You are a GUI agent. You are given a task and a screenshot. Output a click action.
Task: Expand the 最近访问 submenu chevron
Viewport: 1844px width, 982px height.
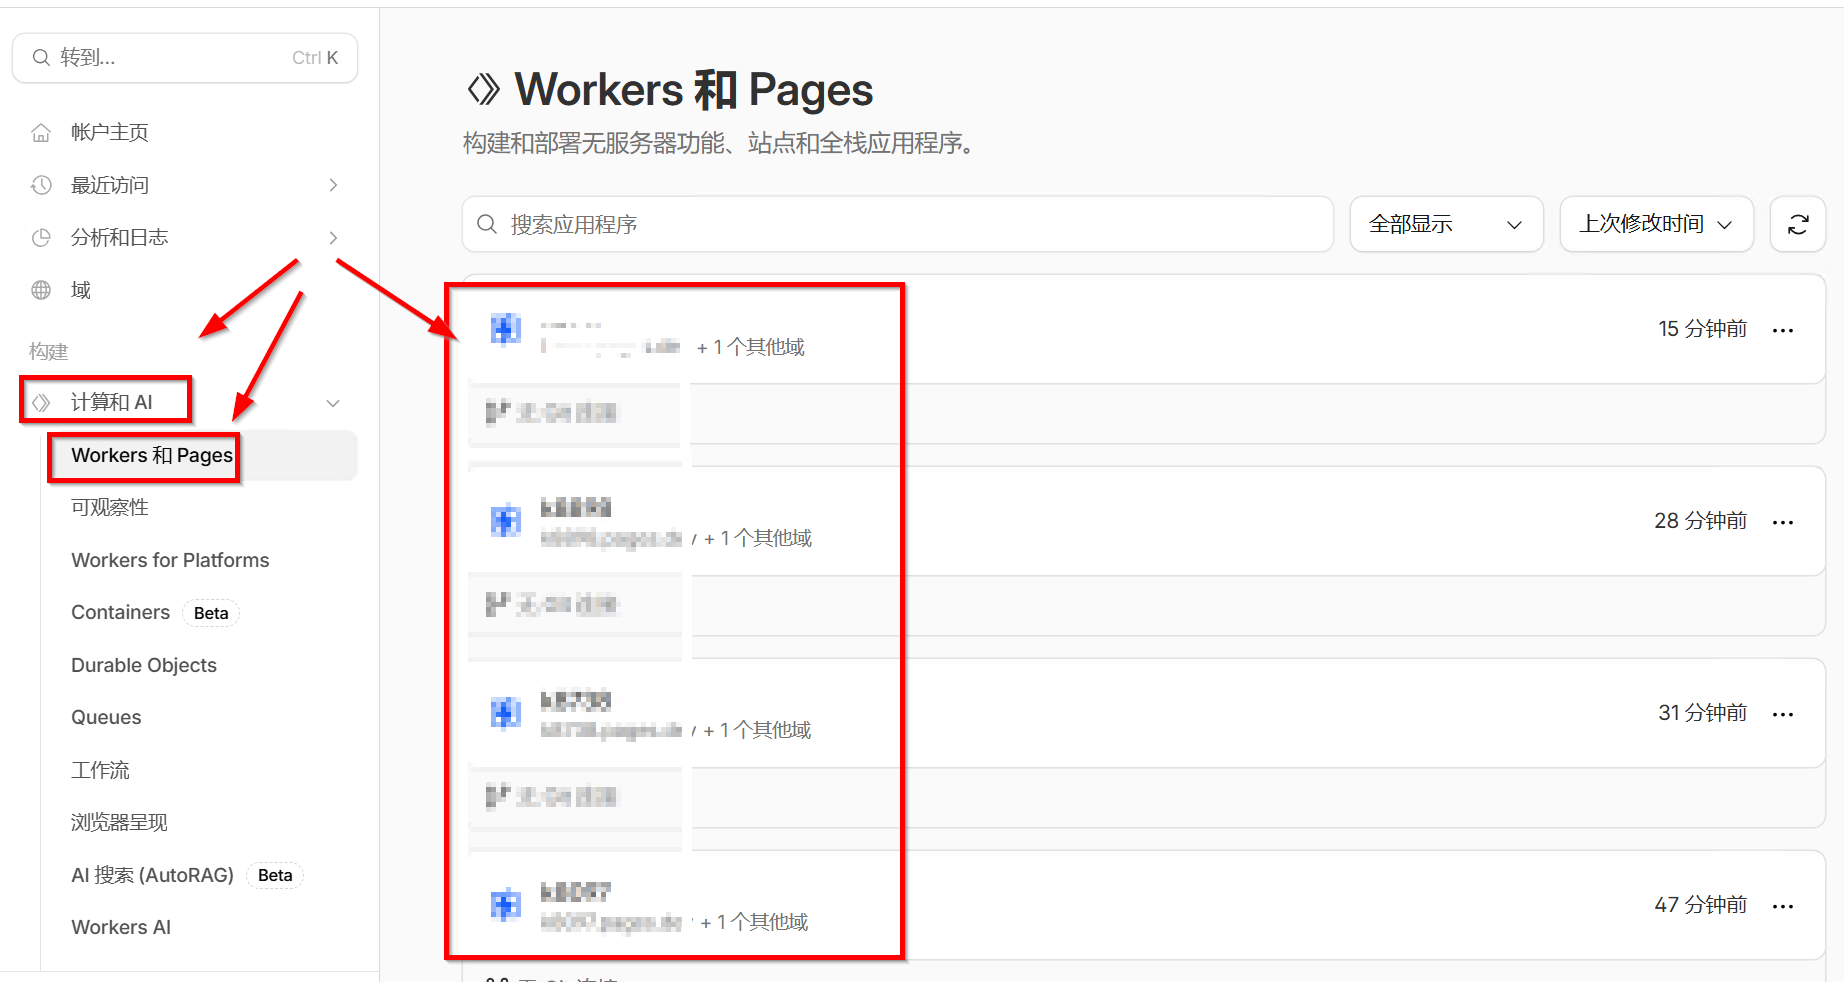pyautogui.click(x=333, y=185)
